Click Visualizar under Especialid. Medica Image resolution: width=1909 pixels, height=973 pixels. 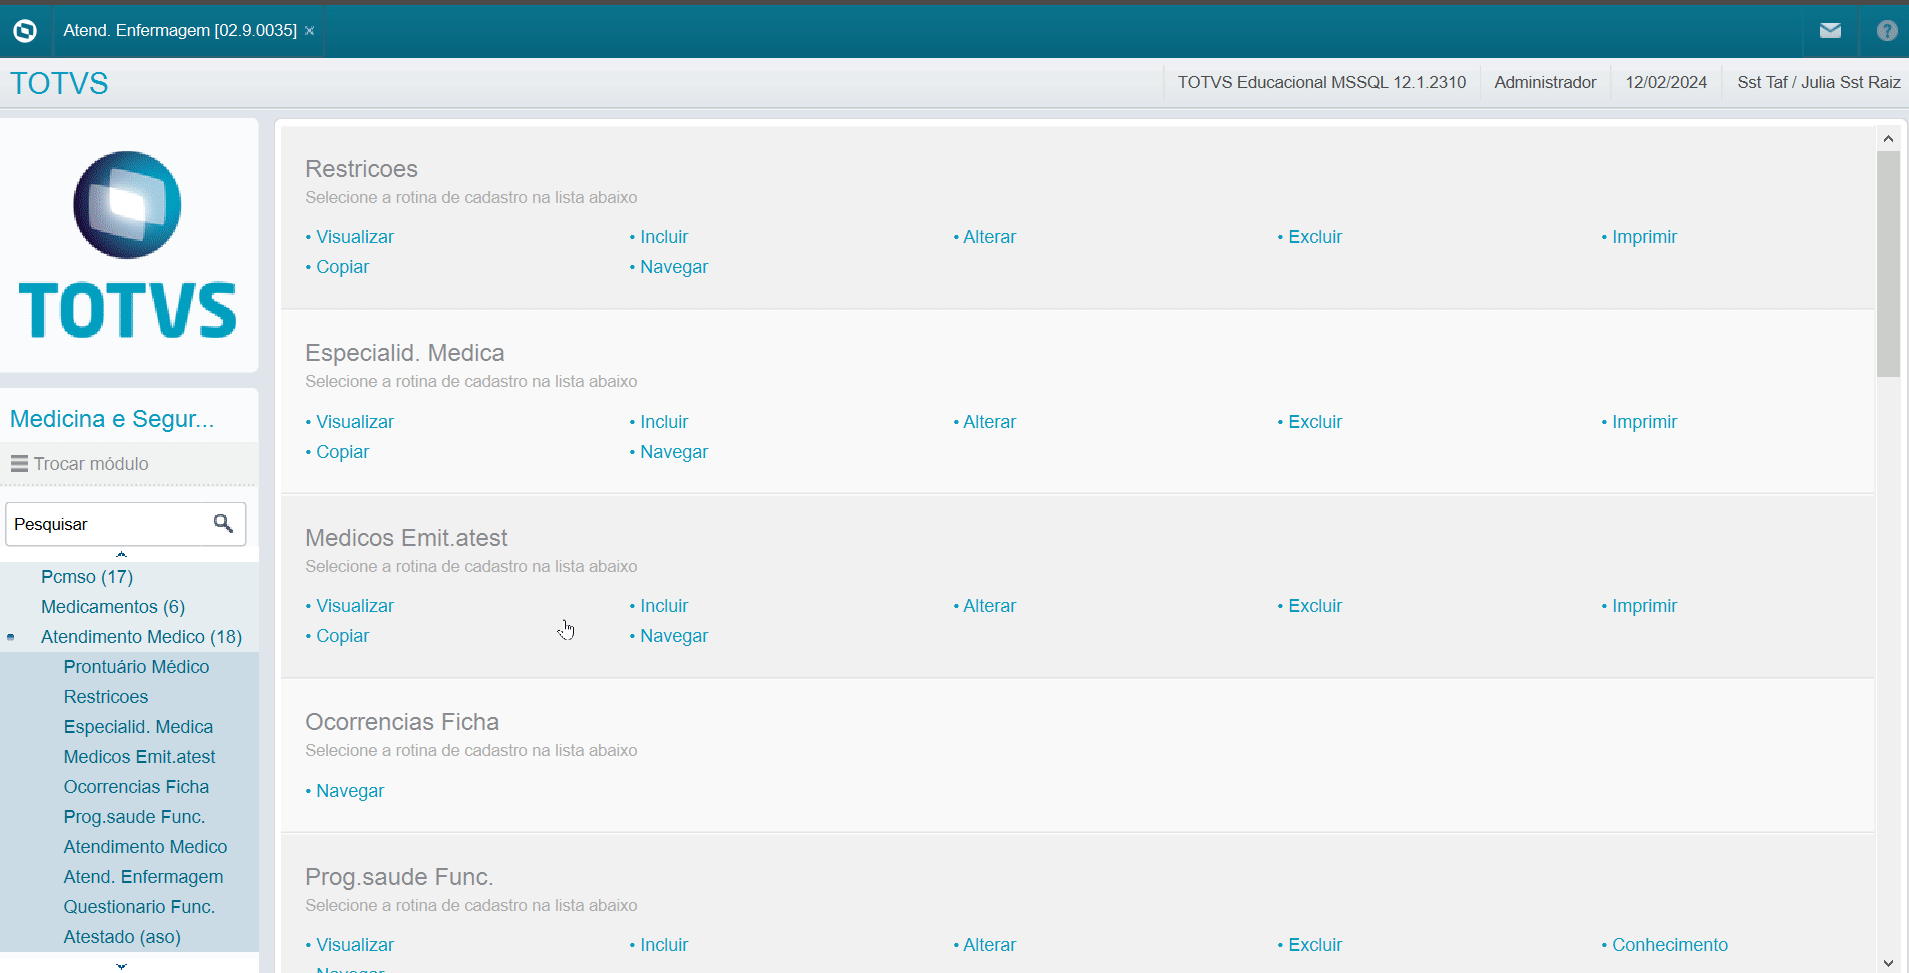point(355,422)
